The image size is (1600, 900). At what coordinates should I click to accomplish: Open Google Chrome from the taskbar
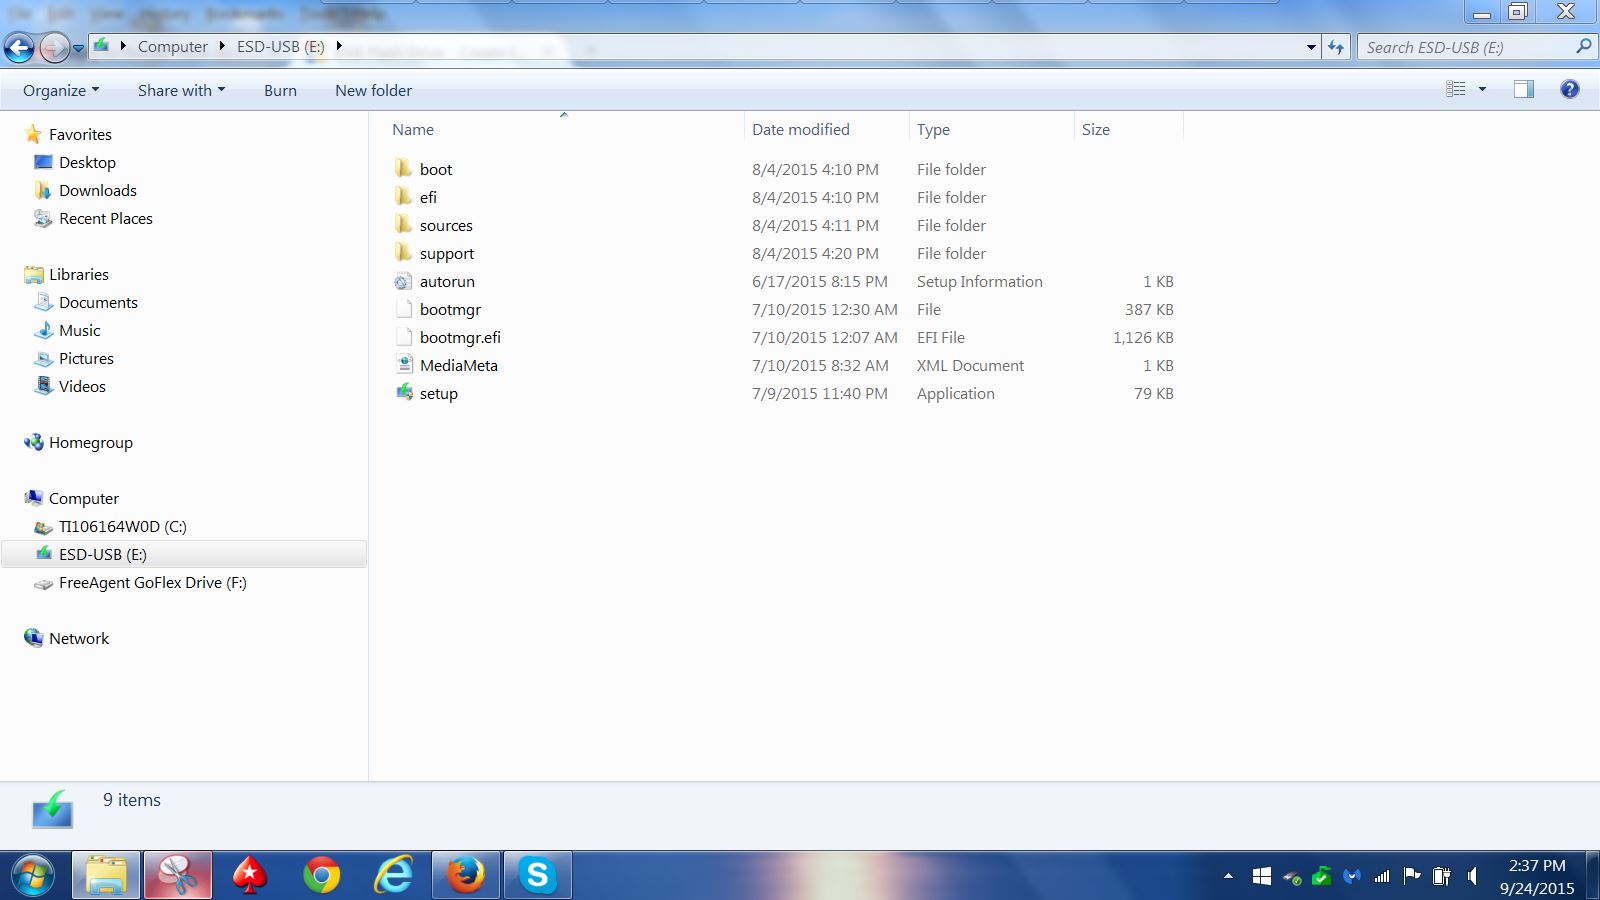tap(321, 875)
